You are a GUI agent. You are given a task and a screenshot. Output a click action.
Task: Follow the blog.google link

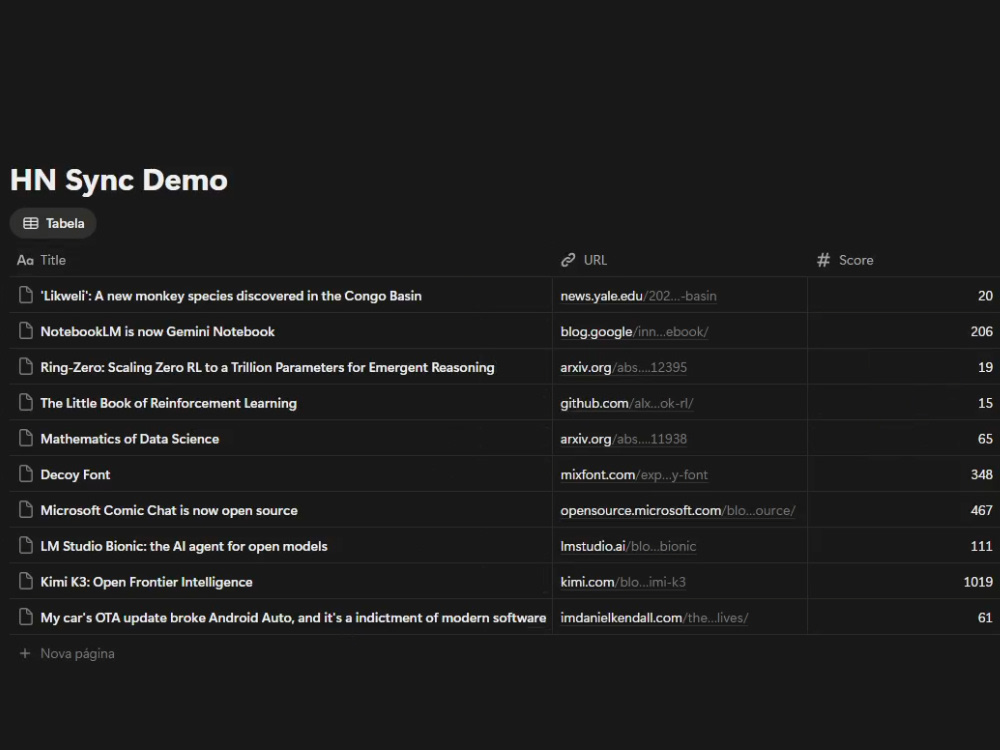[634, 332]
